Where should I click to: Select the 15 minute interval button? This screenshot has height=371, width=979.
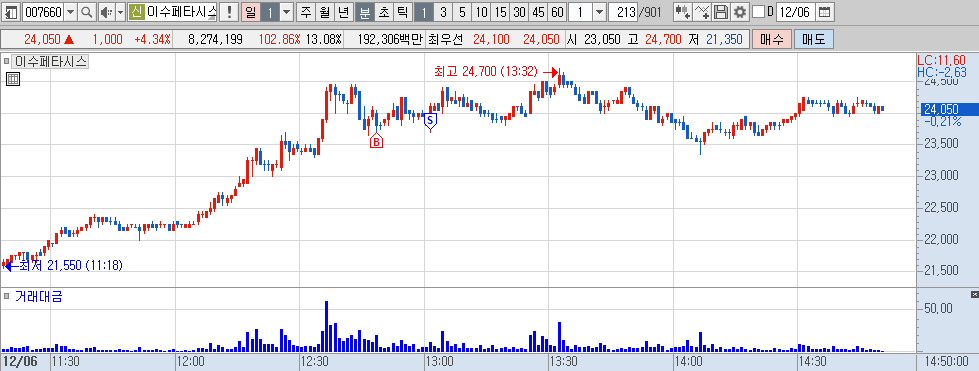coord(500,12)
